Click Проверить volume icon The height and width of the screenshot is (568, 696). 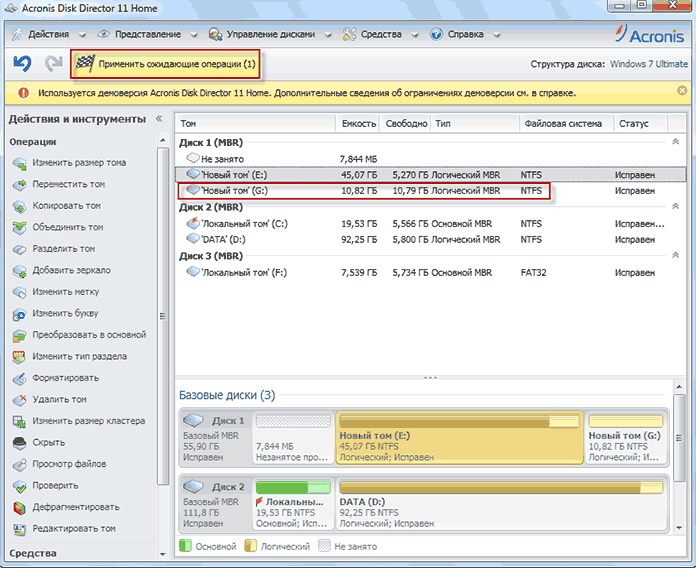coord(19,485)
